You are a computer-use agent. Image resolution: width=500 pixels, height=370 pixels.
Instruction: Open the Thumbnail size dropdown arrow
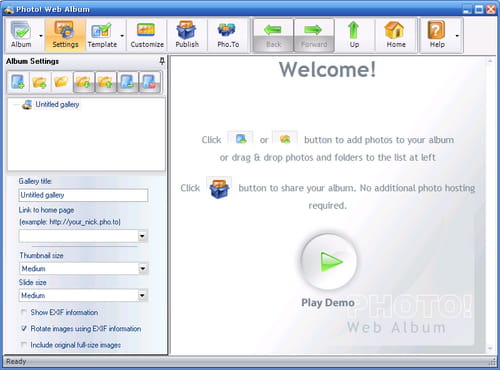[x=143, y=268]
